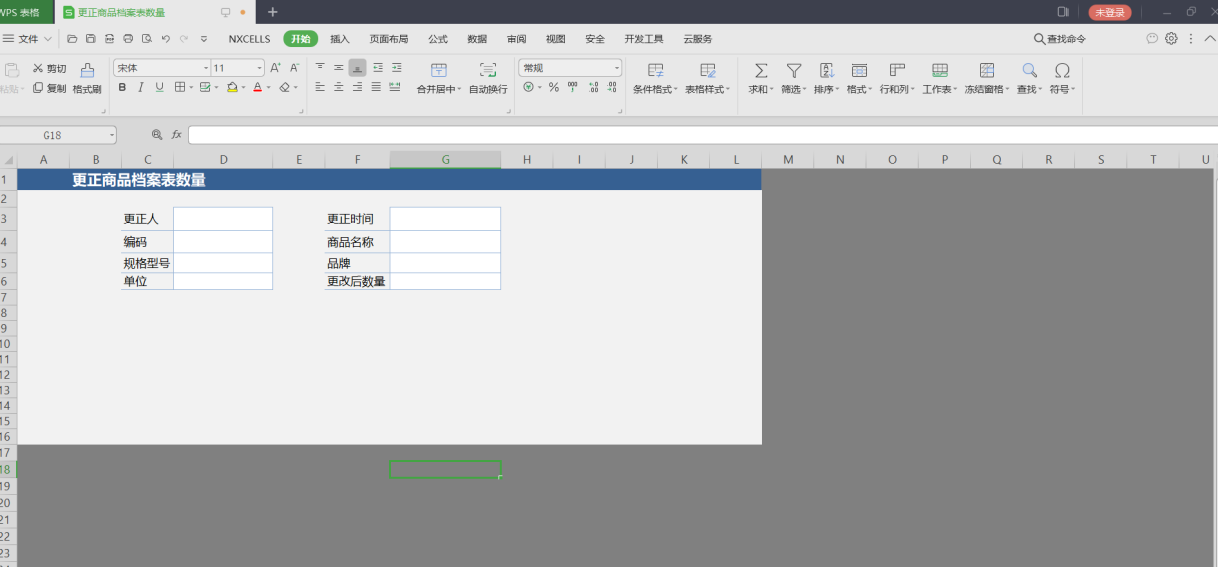Switch to the 插入 ribbon tab

(x=340, y=39)
